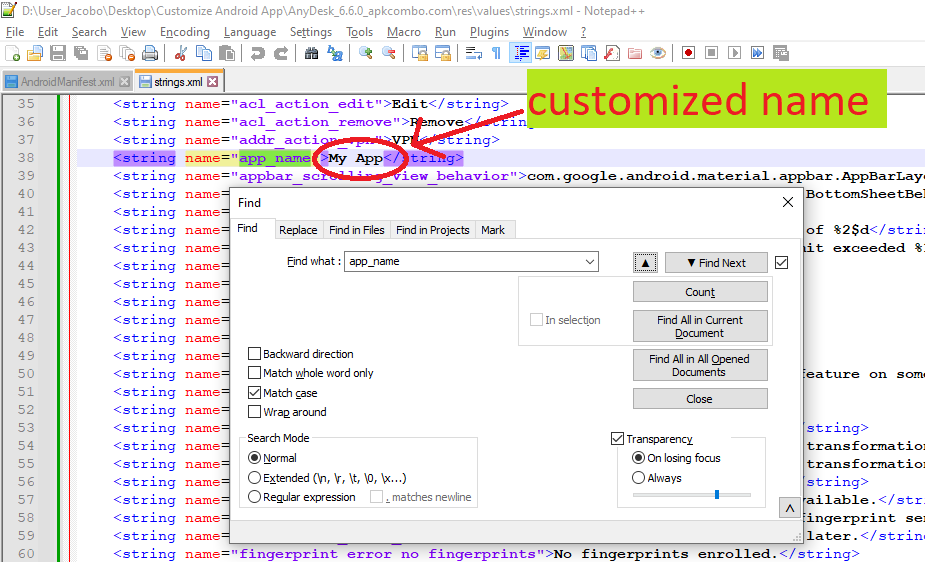Click the Close document toolbar icon
This screenshot has width=925, height=562.
[x=104, y=53]
